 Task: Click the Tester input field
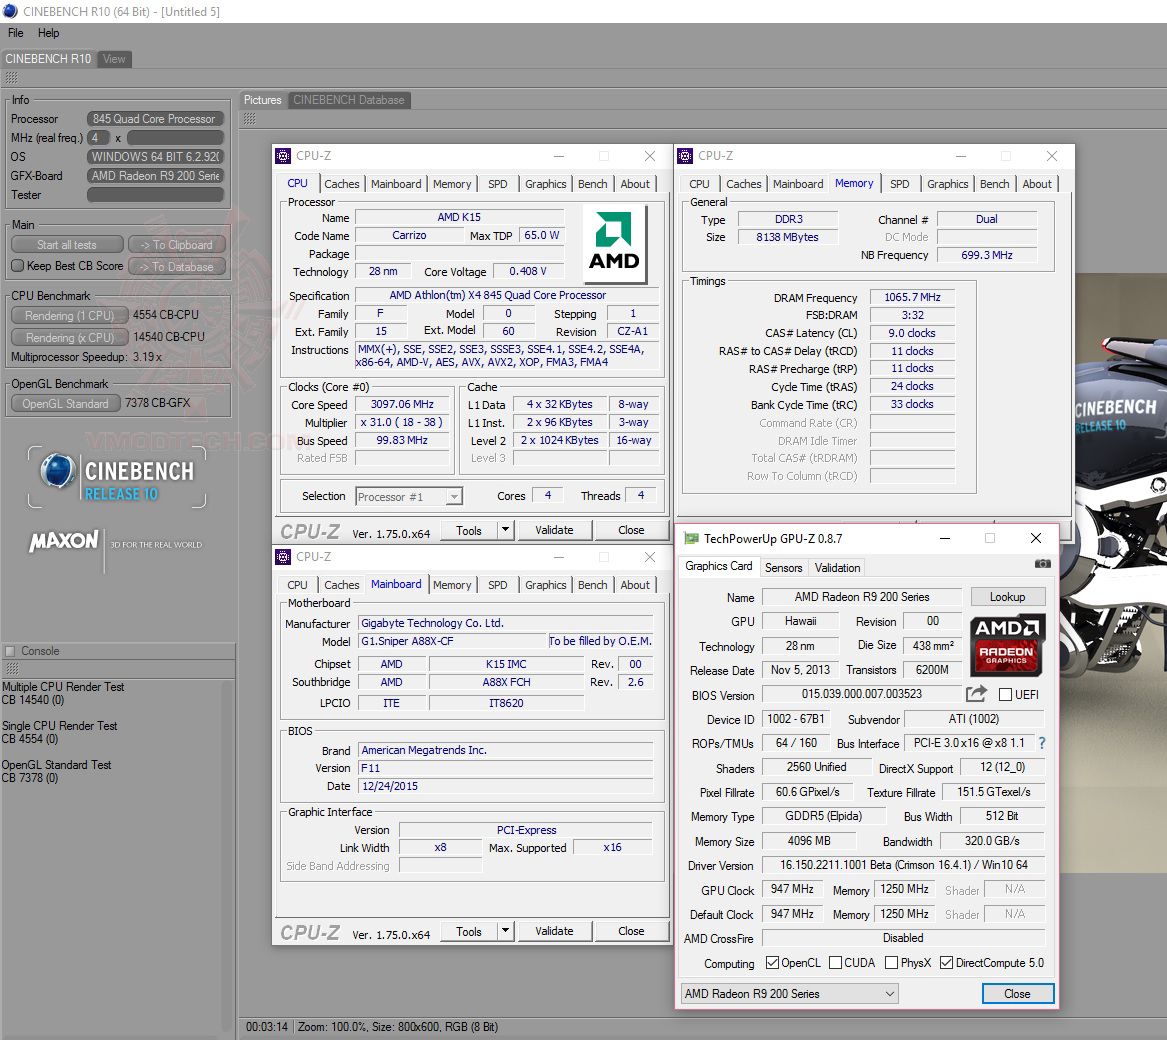(x=155, y=195)
